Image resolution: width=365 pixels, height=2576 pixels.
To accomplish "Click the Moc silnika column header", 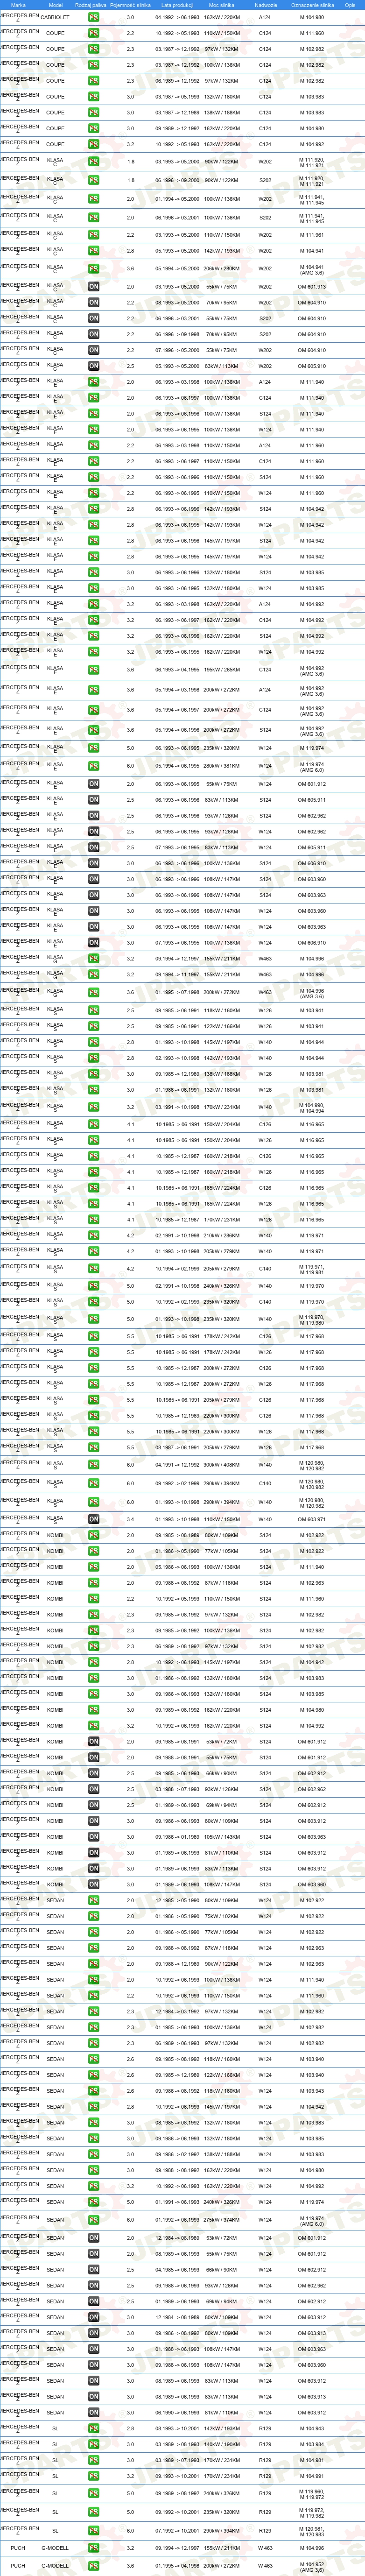I will 221,5.
